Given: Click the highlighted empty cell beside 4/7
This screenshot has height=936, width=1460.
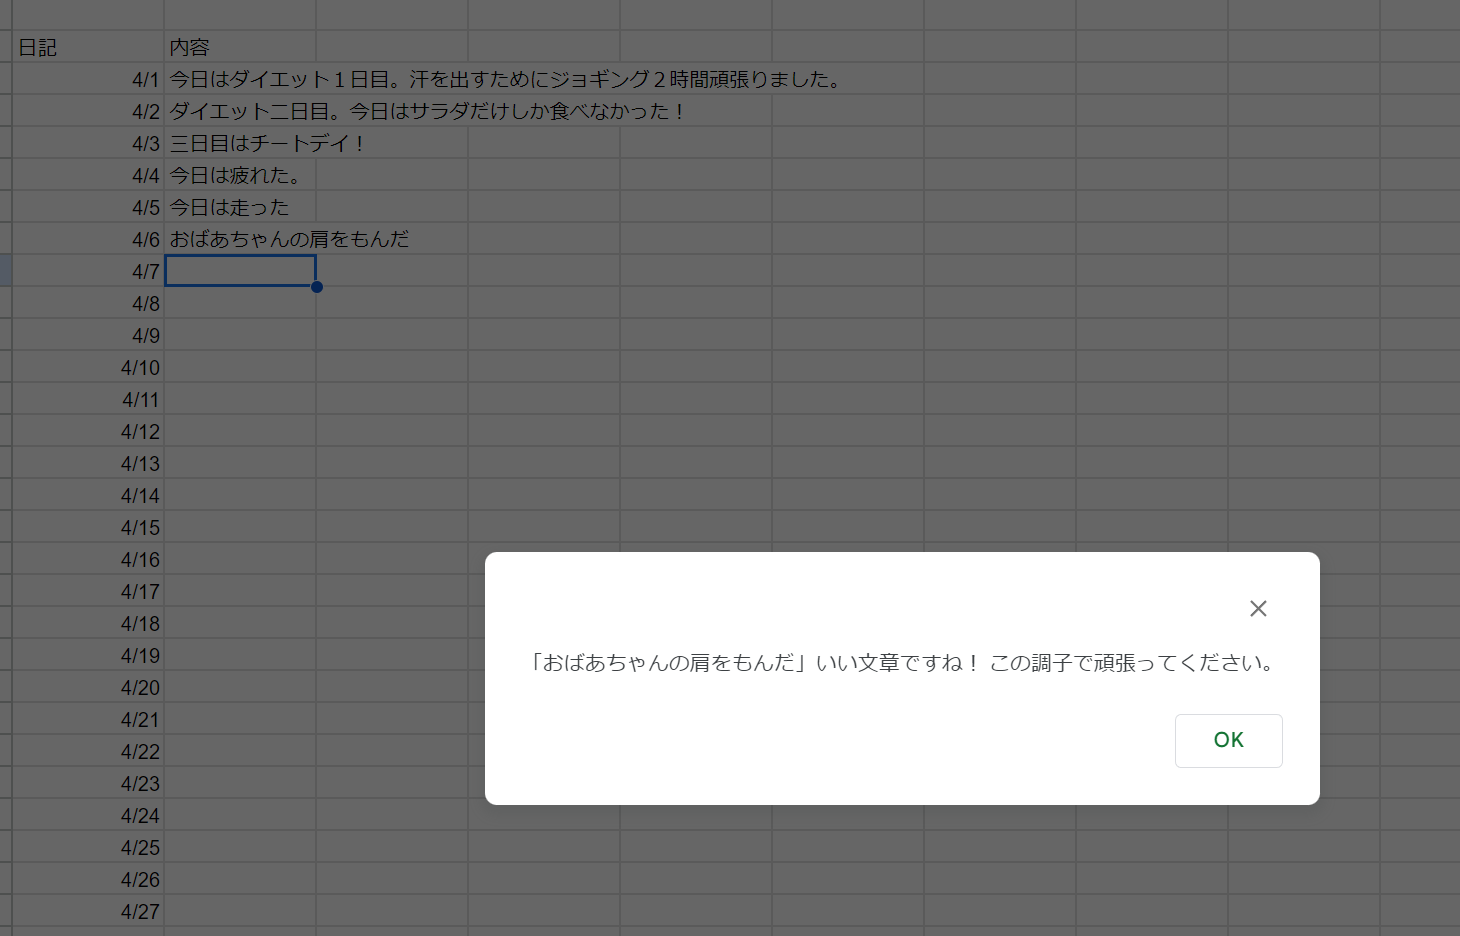Looking at the screenshot, I should pyautogui.click(x=240, y=271).
